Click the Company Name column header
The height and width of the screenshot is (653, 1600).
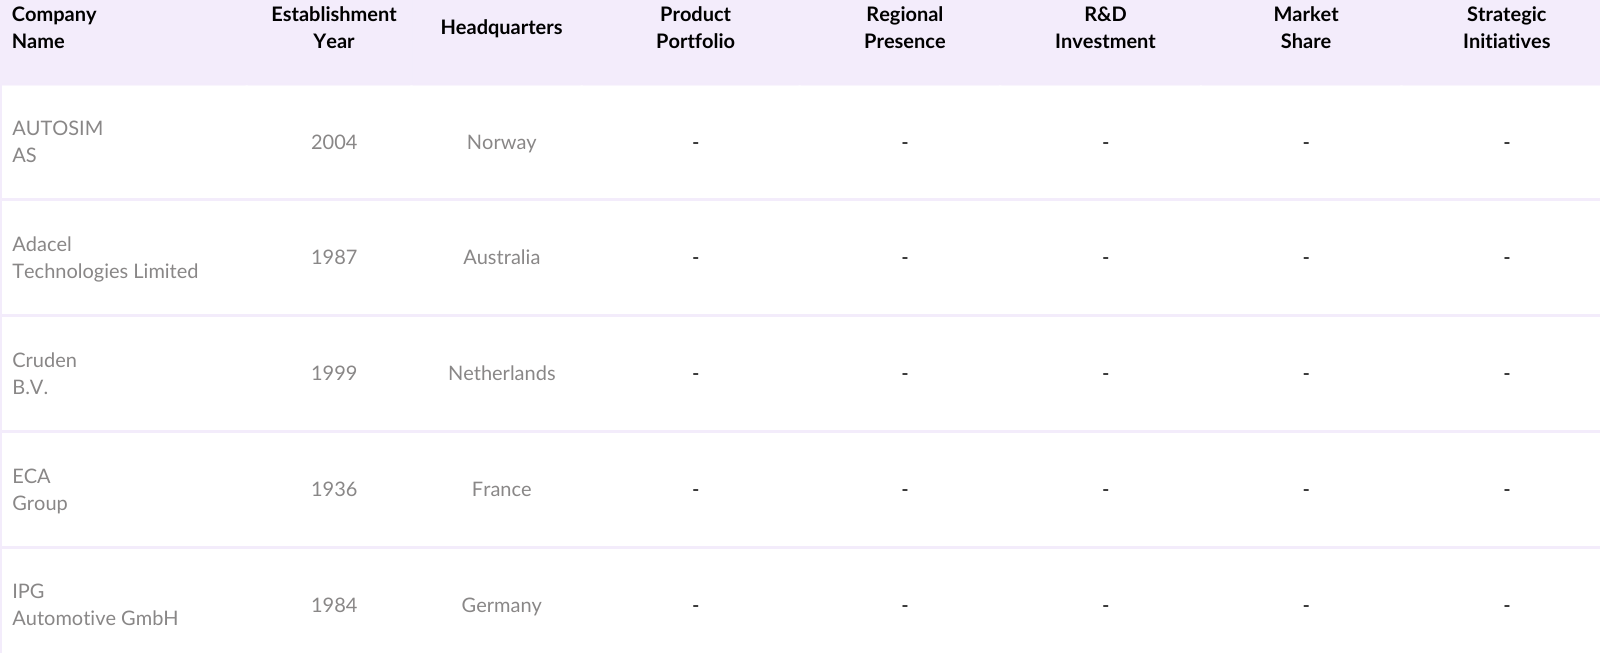pyautogui.click(x=54, y=28)
